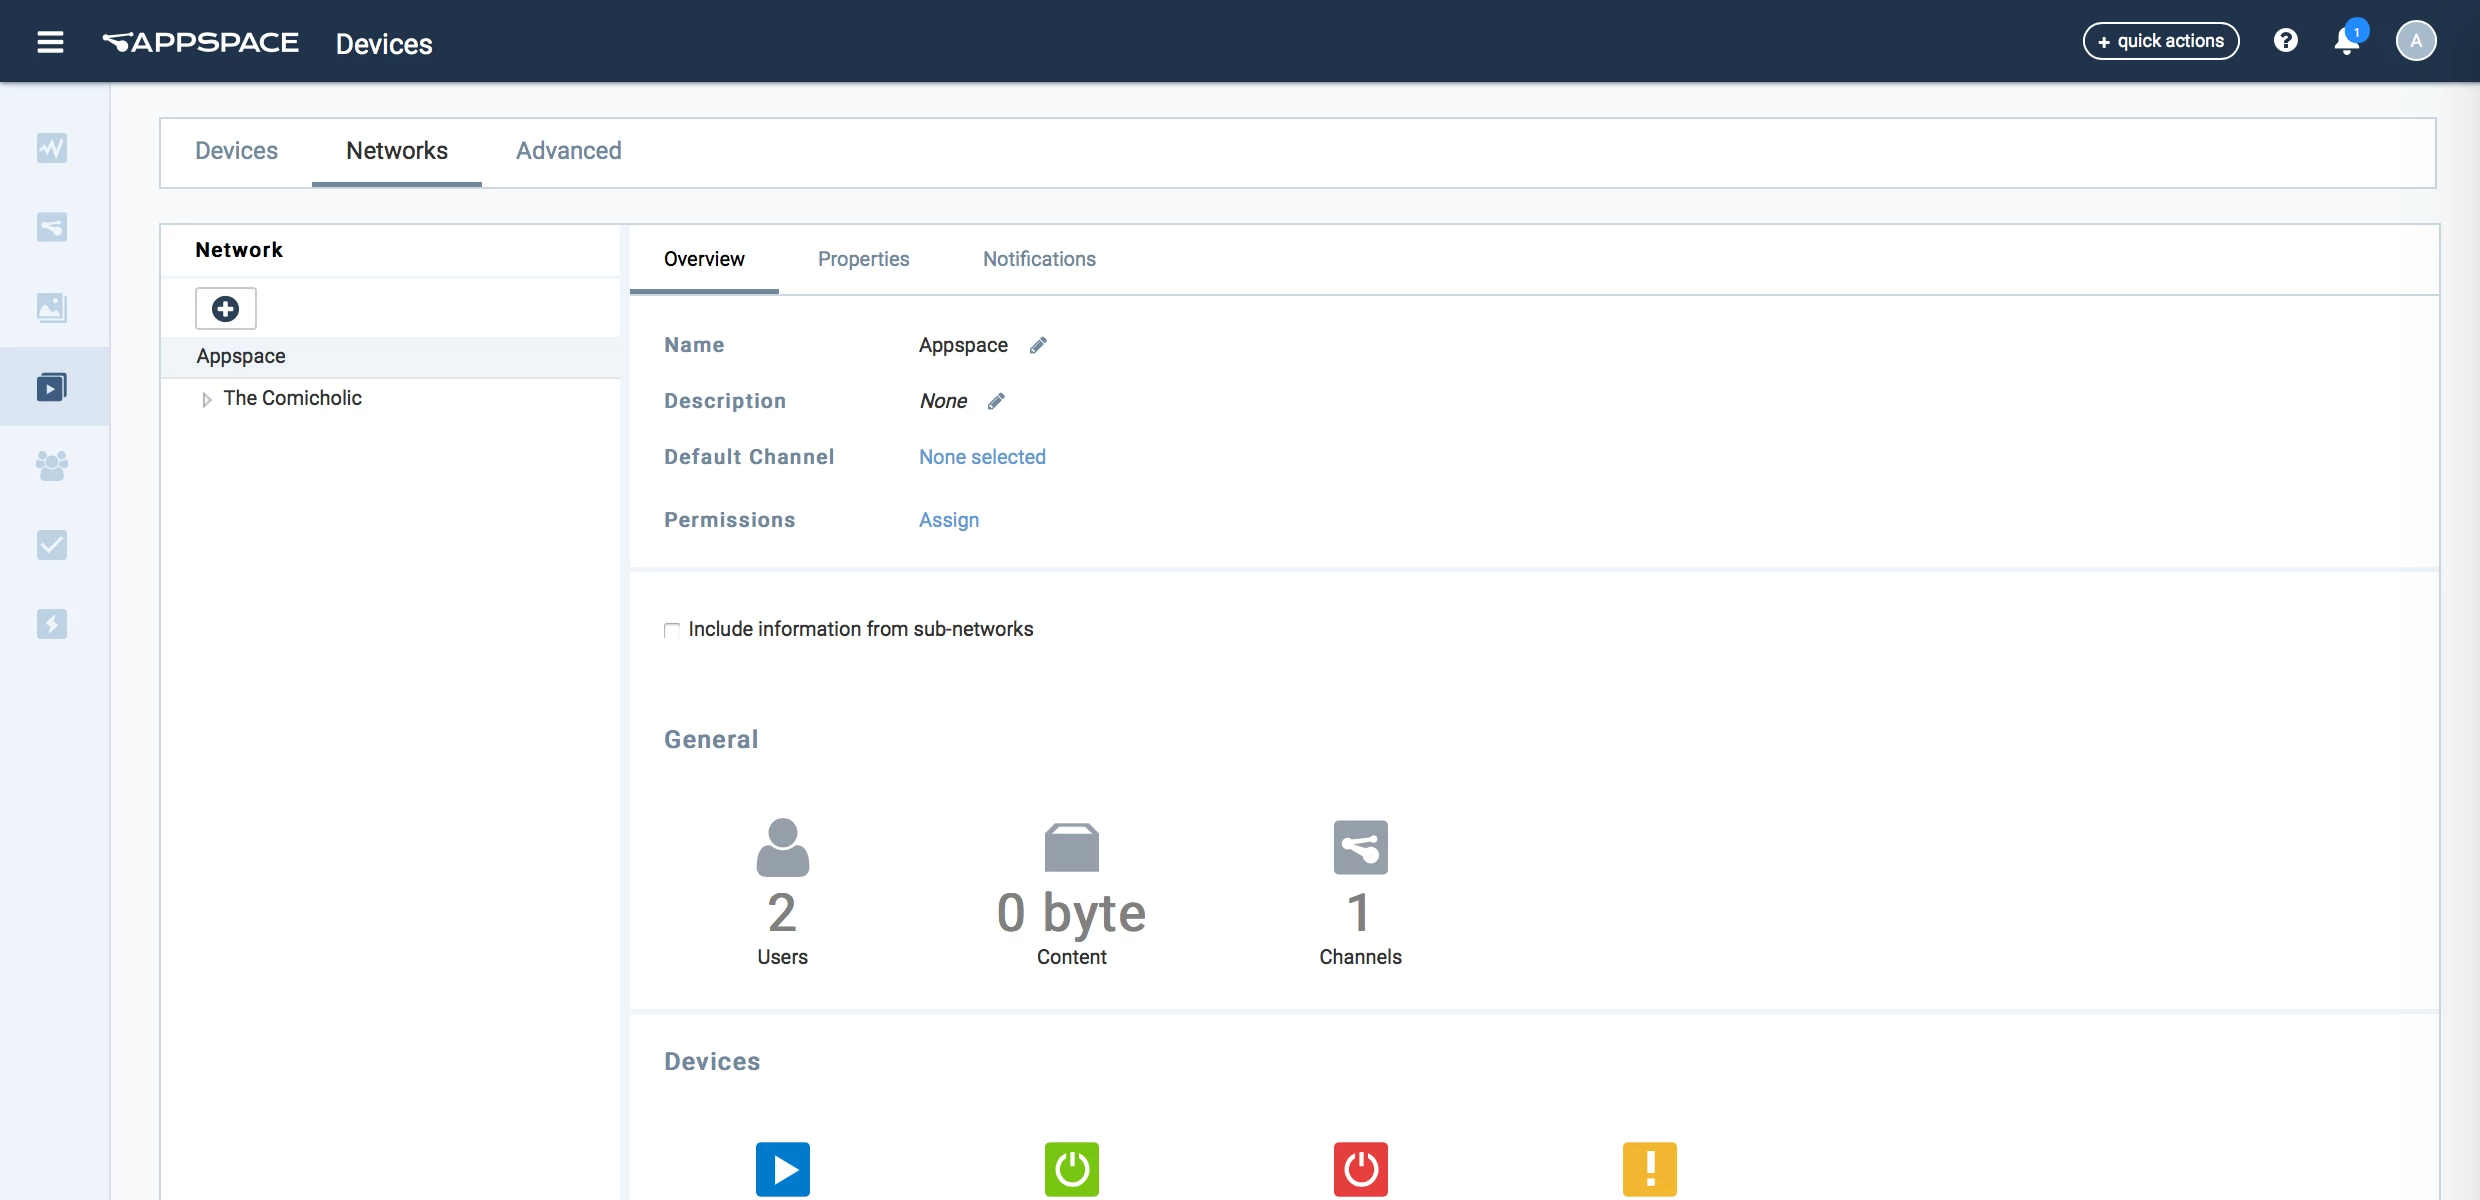Click the Assign permissions link
The image size is (2480, 1200).
[948, 520]
